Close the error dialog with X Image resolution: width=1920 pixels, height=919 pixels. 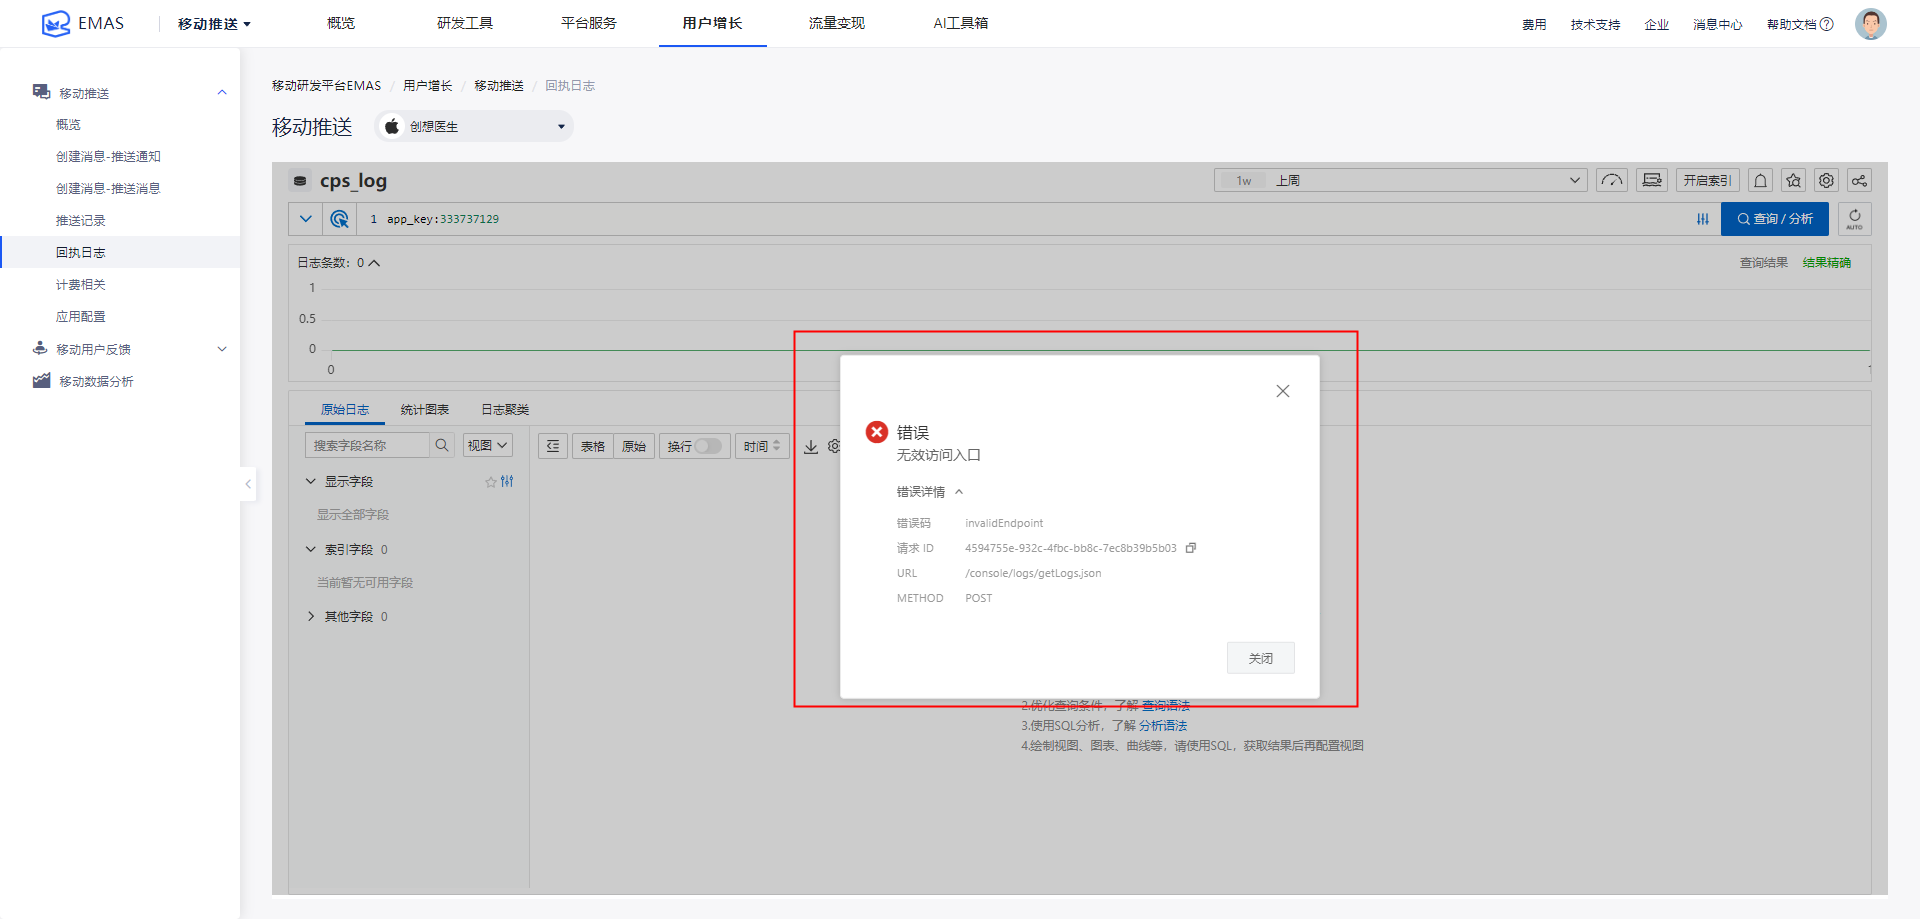pos(1283,391)
